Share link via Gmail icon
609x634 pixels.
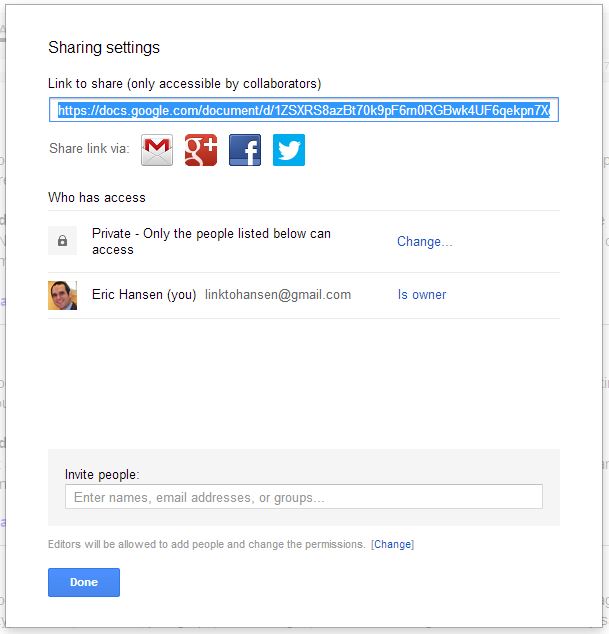click(157, 150)
